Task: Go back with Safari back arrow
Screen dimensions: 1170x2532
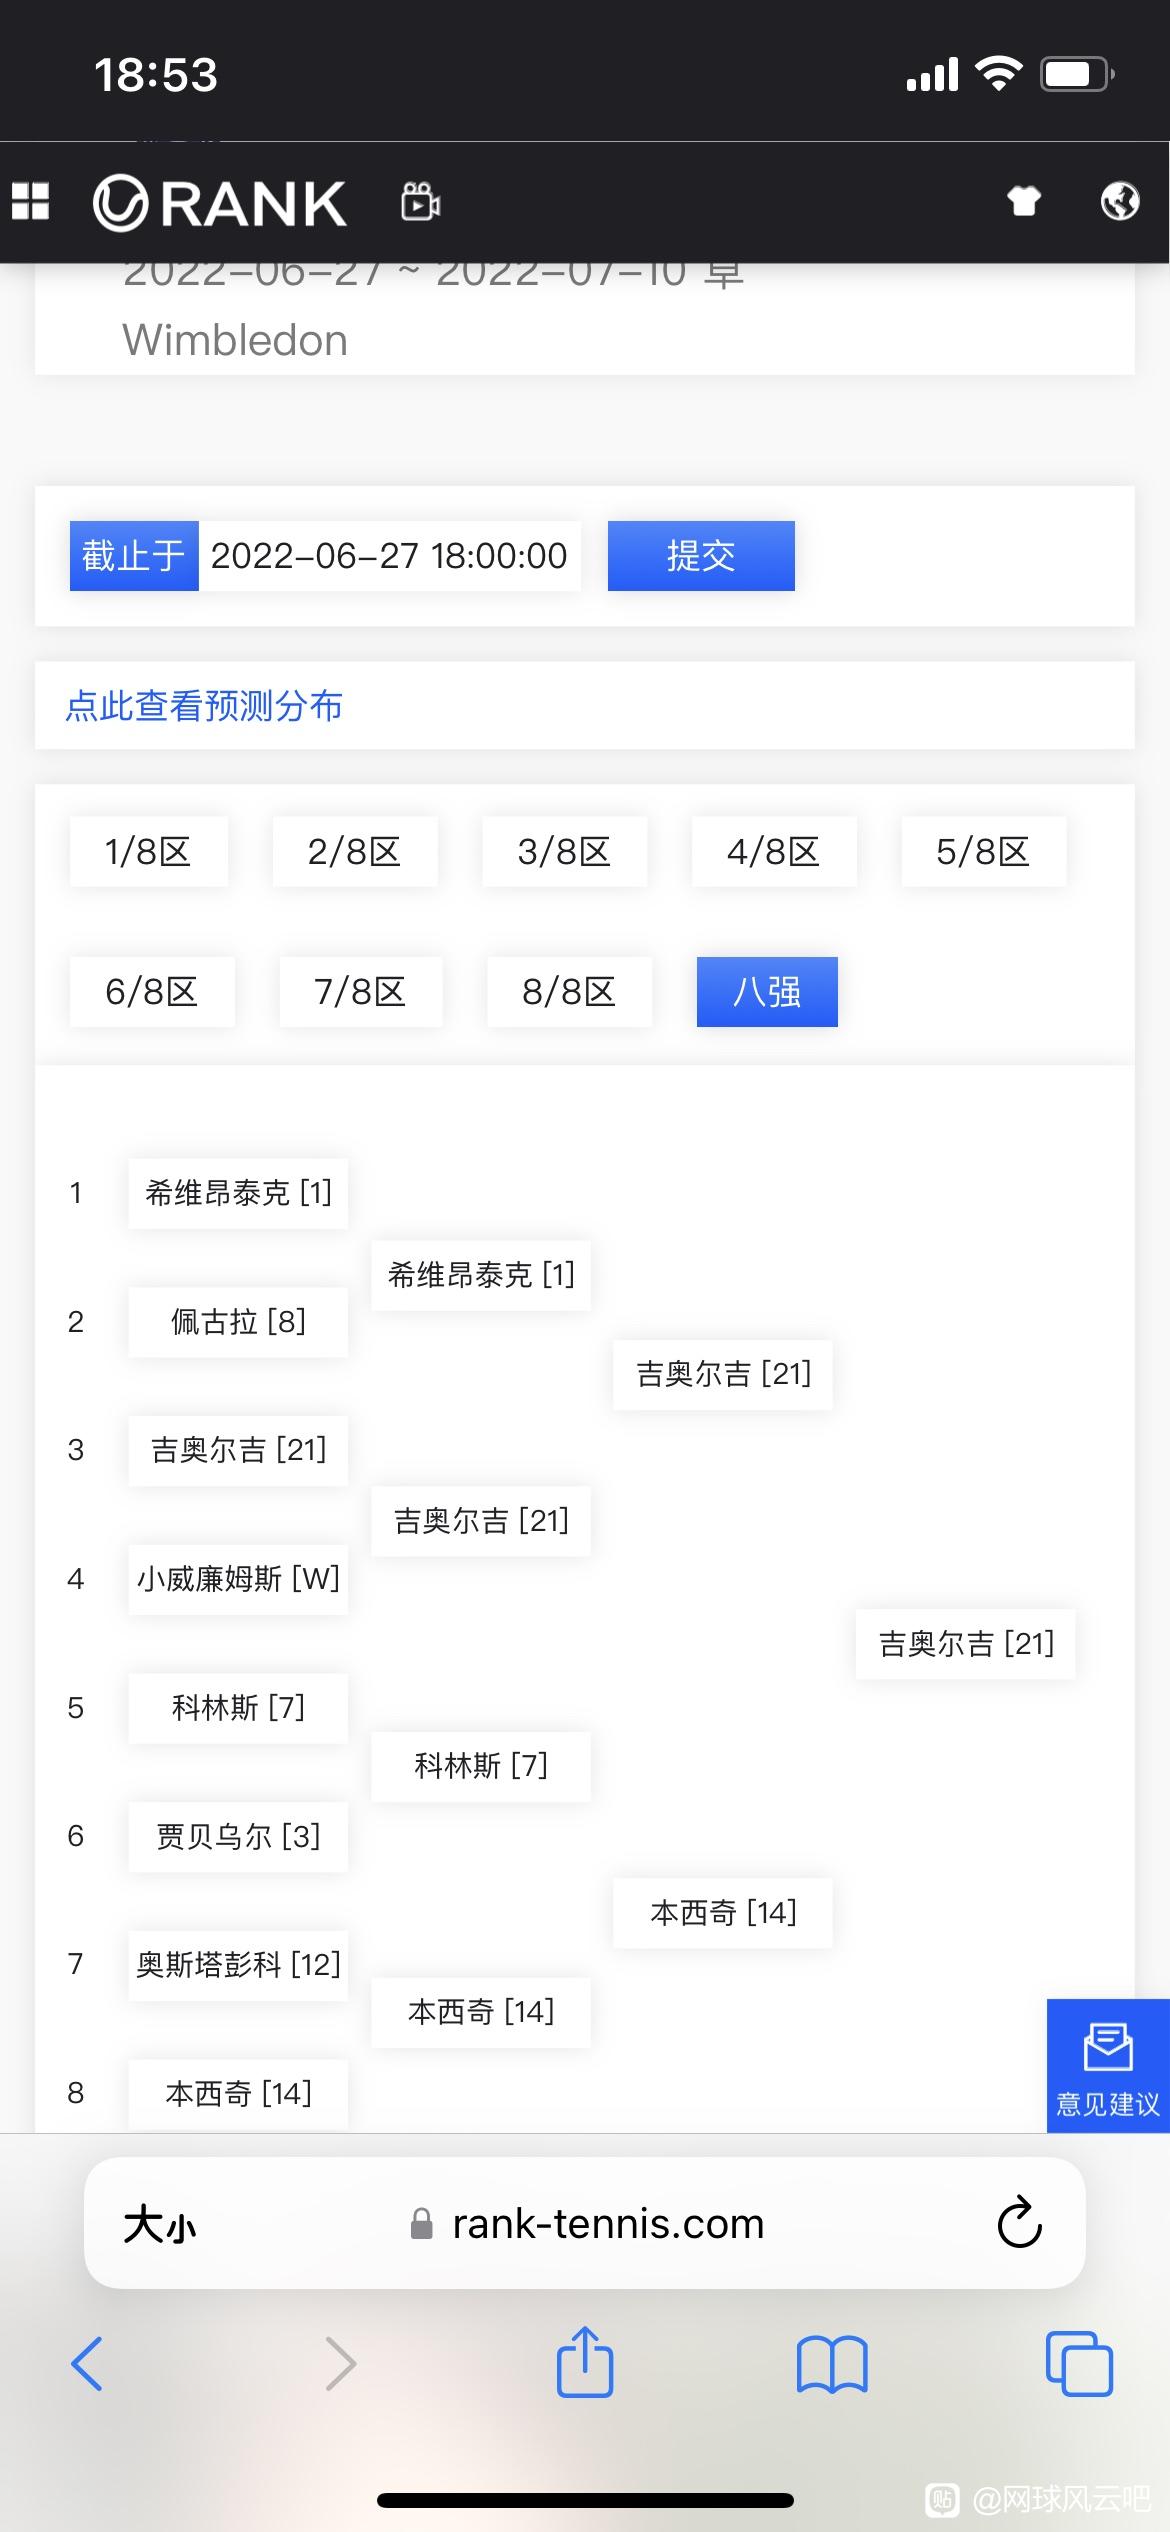Action: (x=87, y=2363)
